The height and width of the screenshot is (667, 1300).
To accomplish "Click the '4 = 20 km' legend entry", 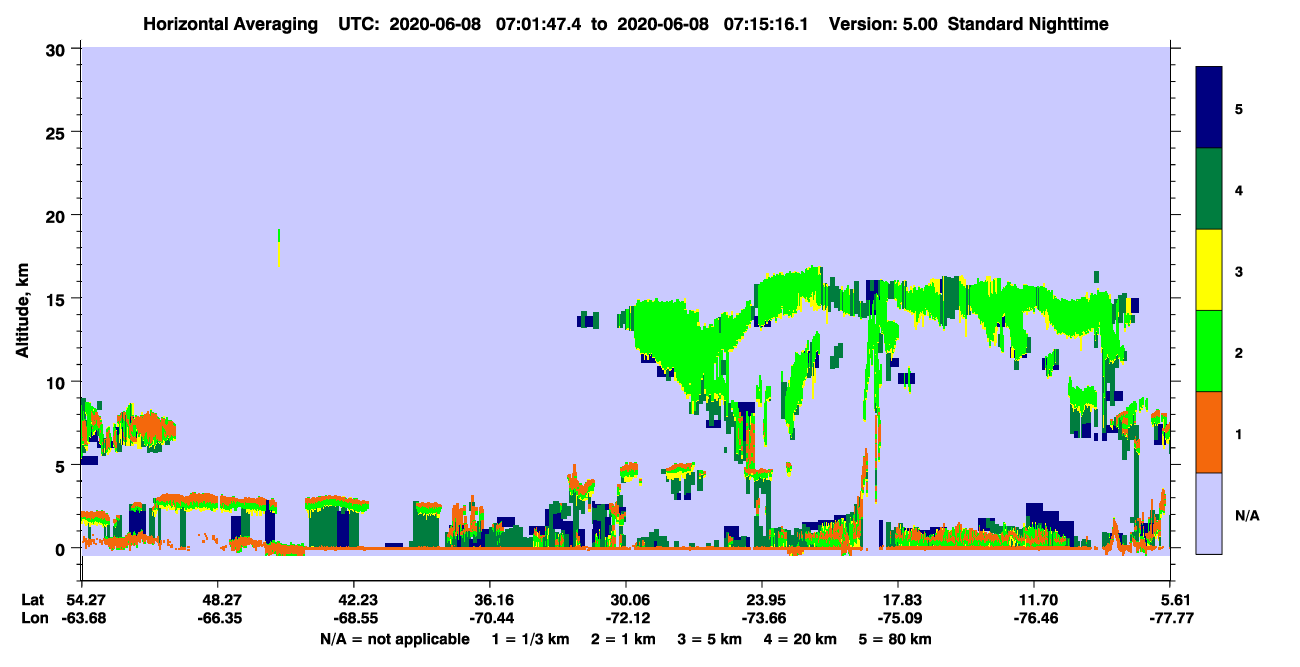I will 799,639.
